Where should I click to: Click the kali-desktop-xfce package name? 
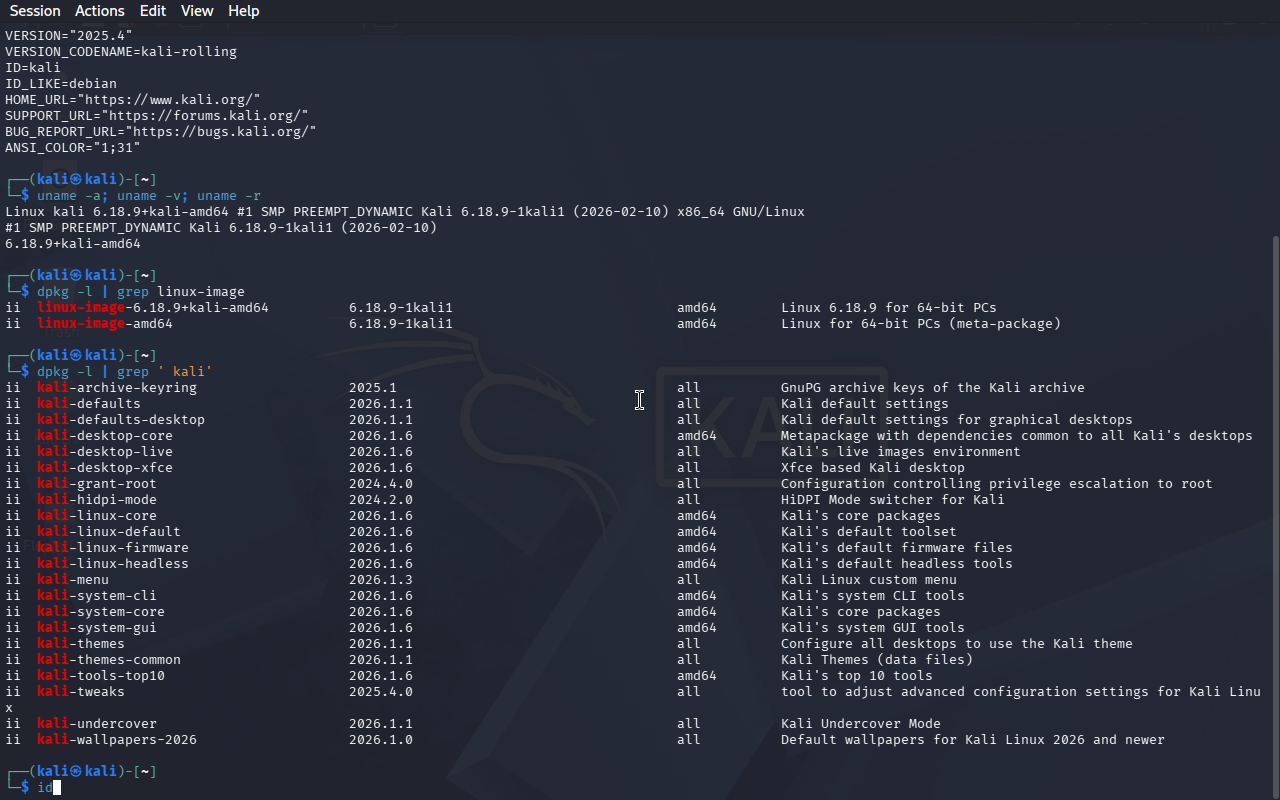[104, 468]
